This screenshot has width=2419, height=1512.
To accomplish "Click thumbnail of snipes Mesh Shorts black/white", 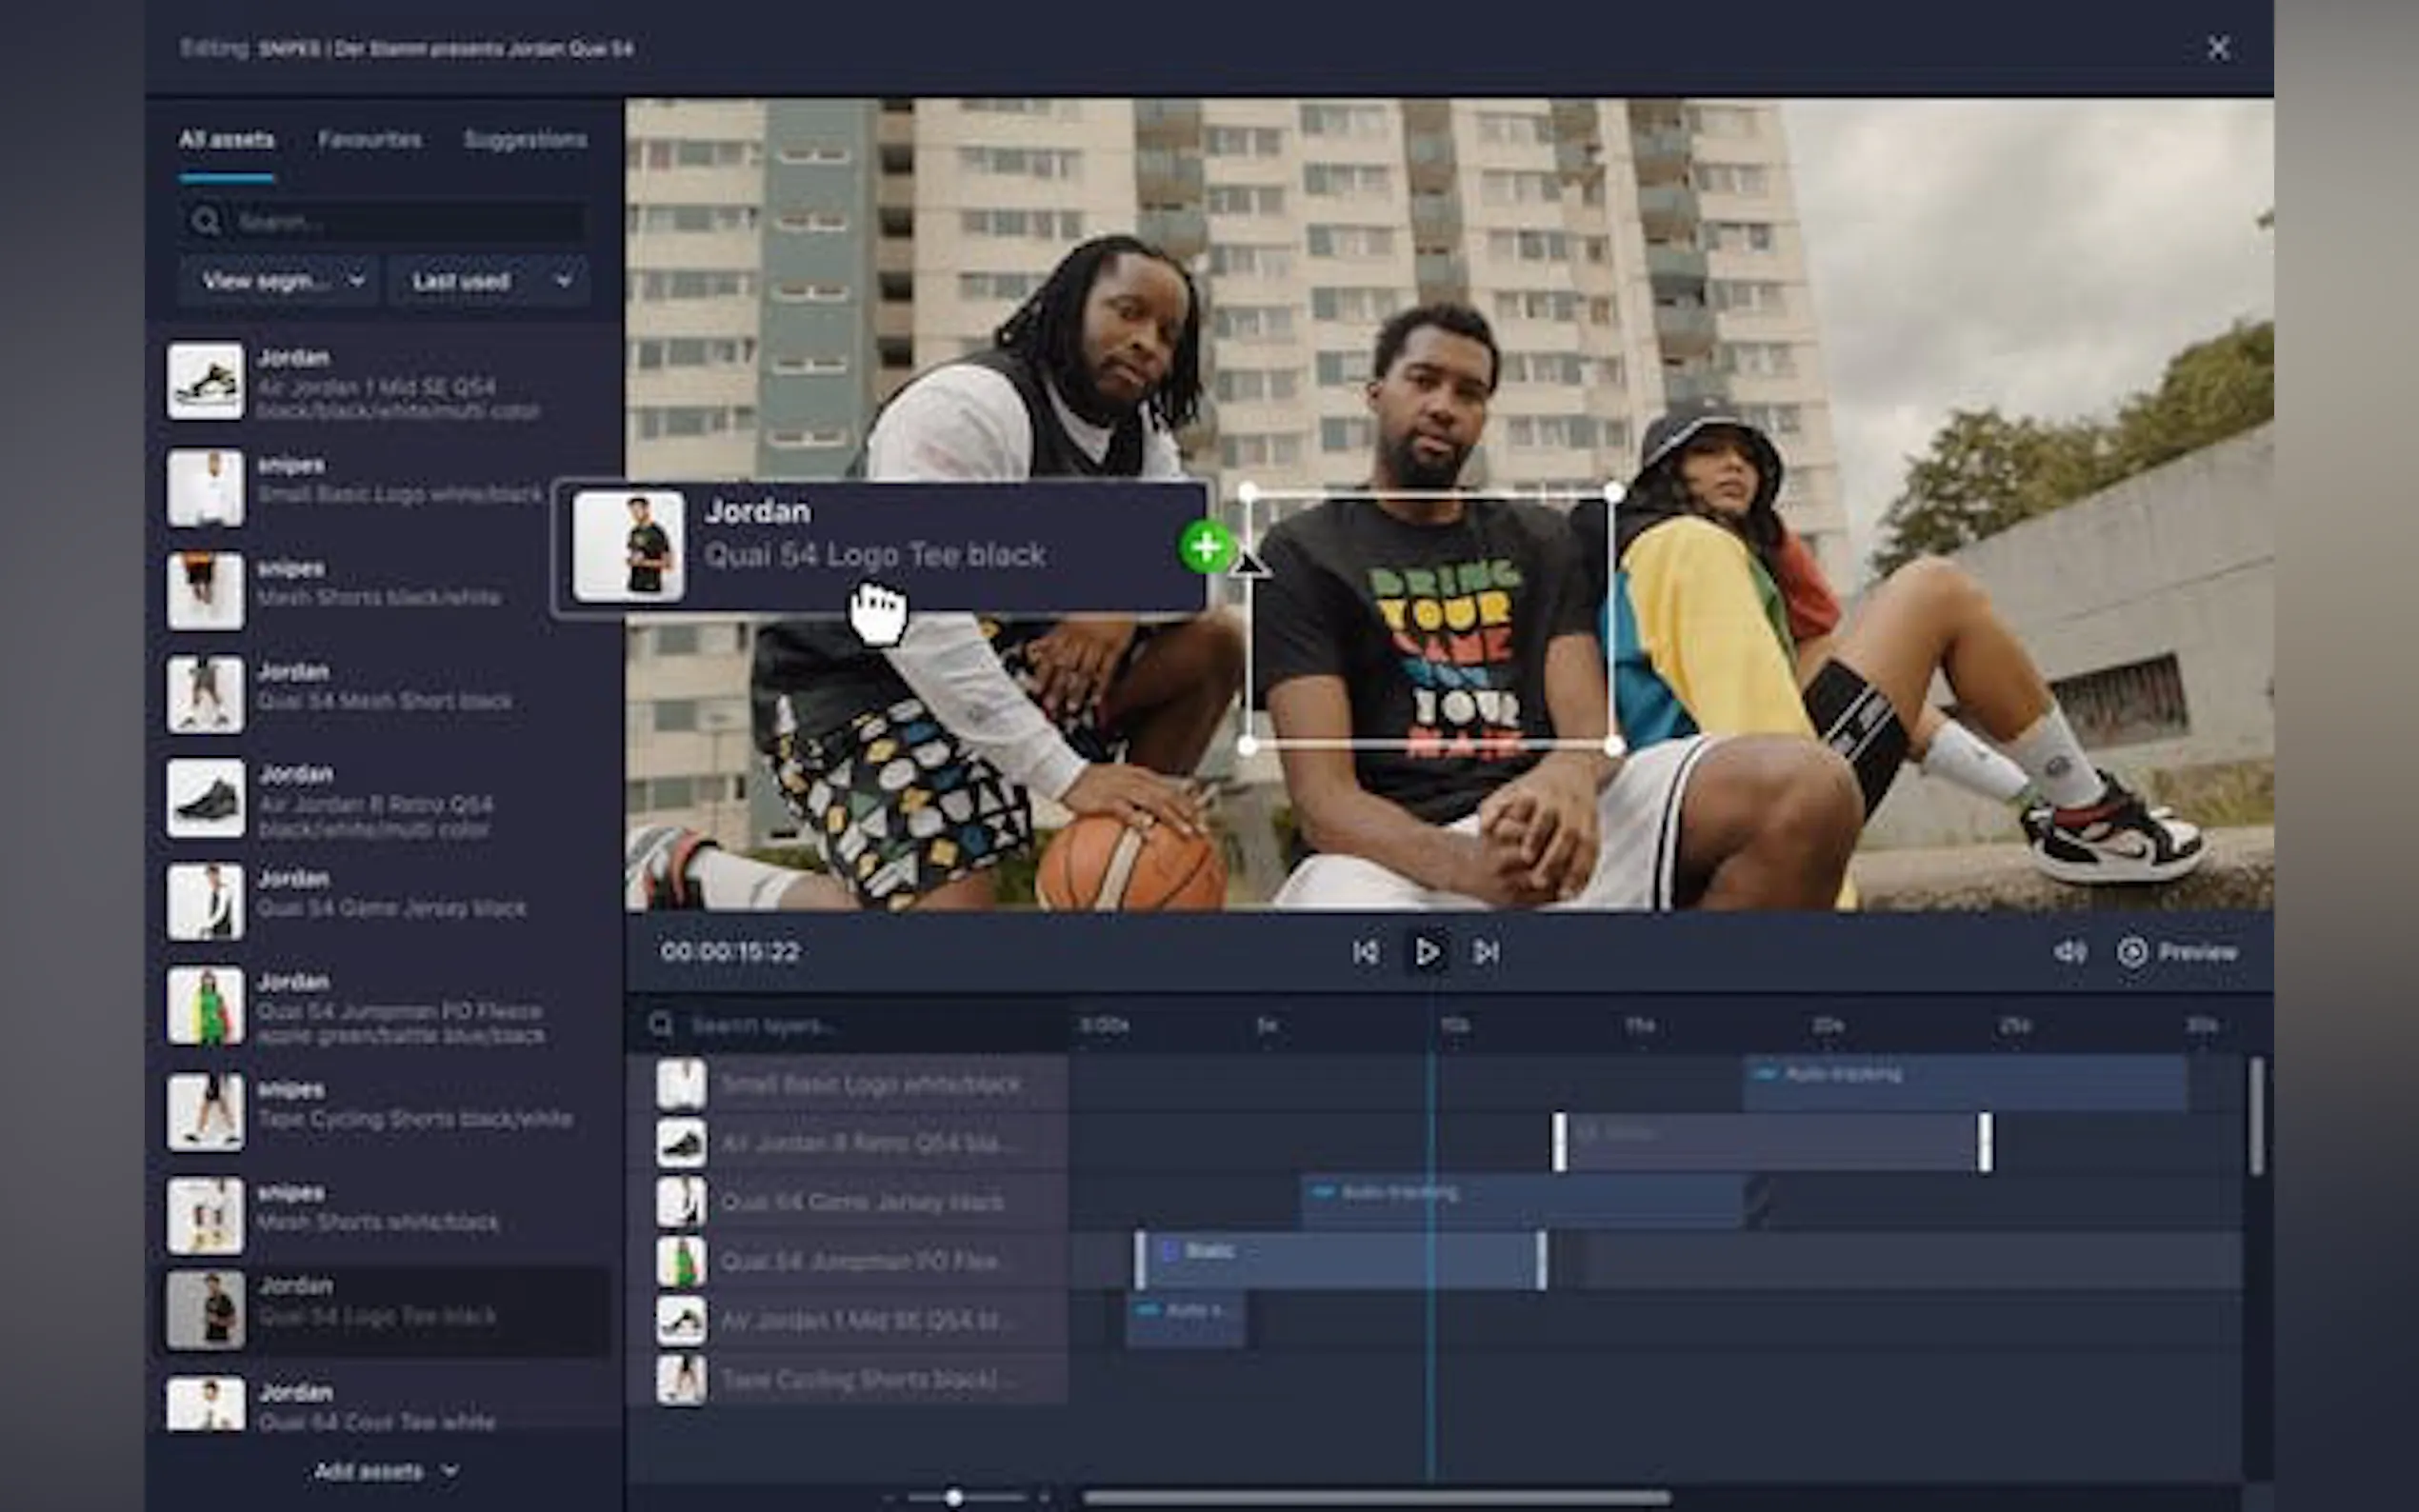I will 205,591.
